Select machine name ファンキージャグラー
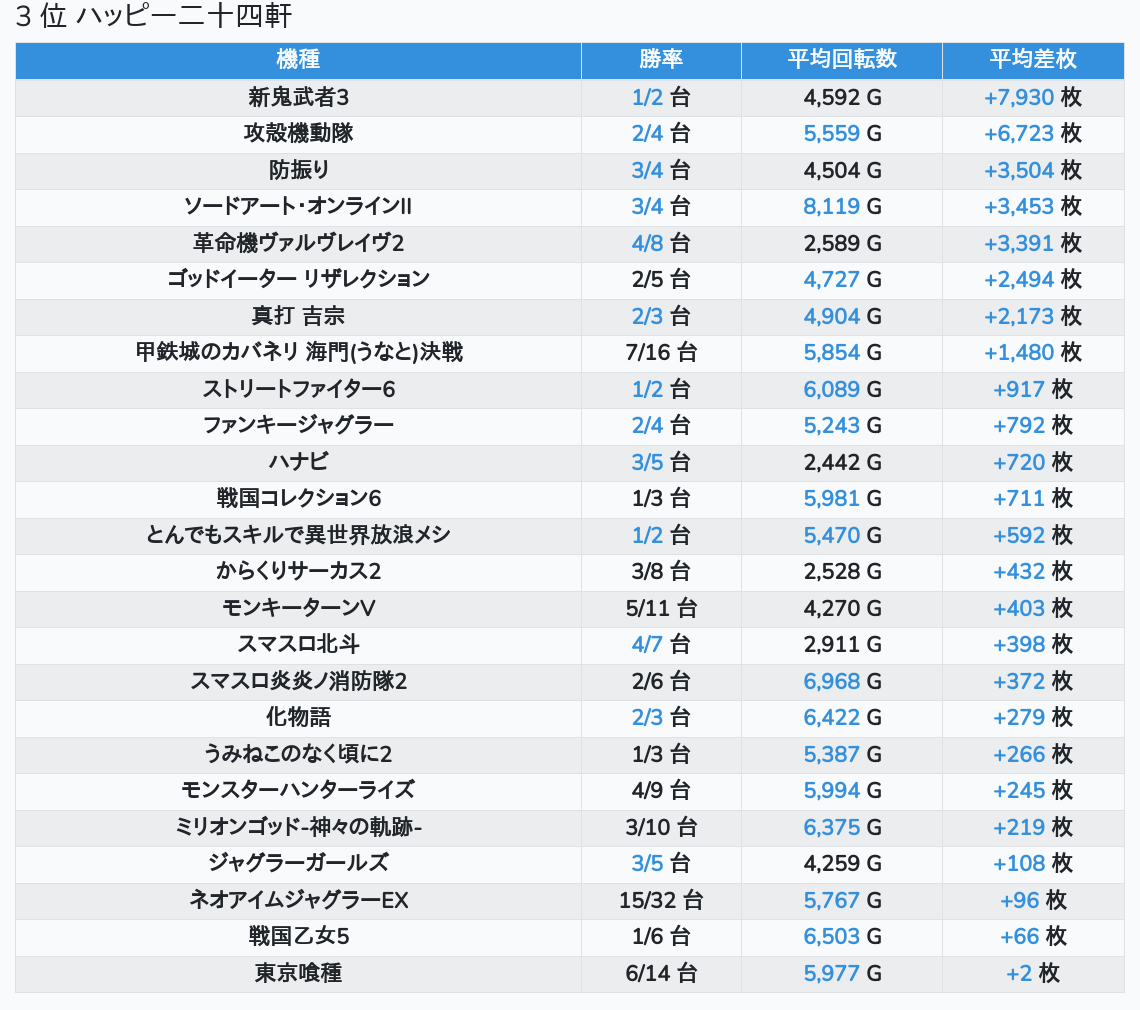The height and width of the screenshot is (1010, 1140). coord(298,425)
